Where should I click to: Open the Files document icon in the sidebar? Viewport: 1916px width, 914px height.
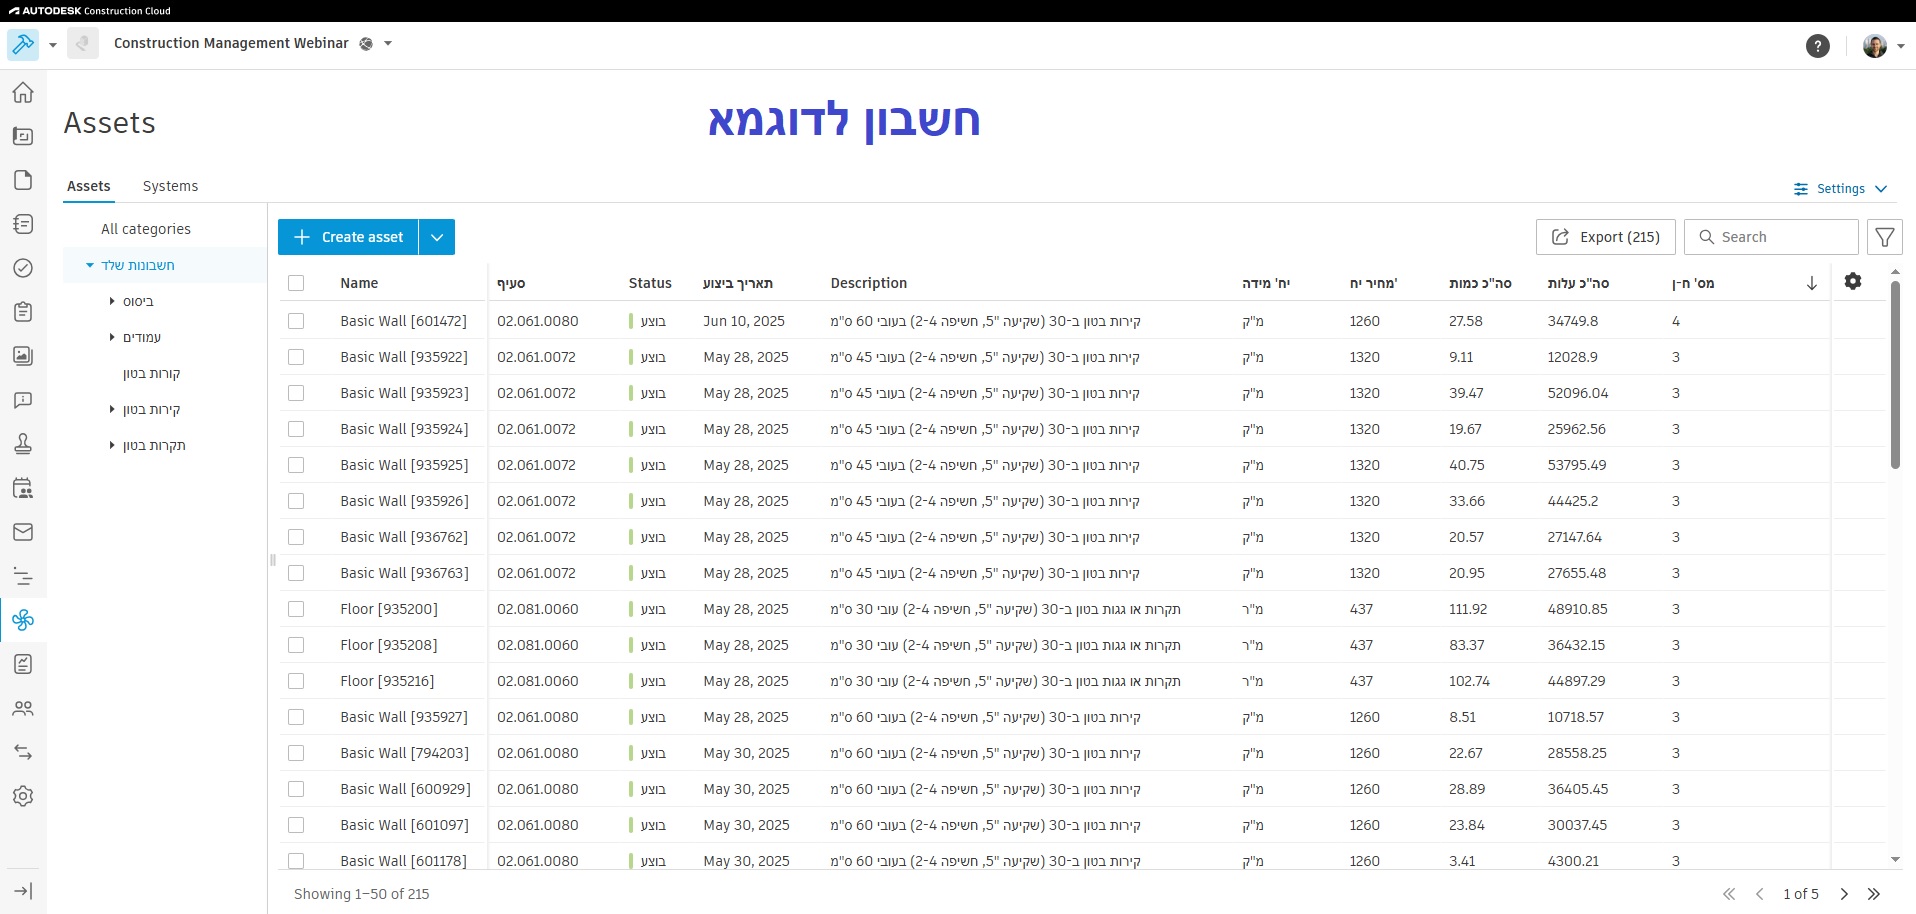pos(23,180)
